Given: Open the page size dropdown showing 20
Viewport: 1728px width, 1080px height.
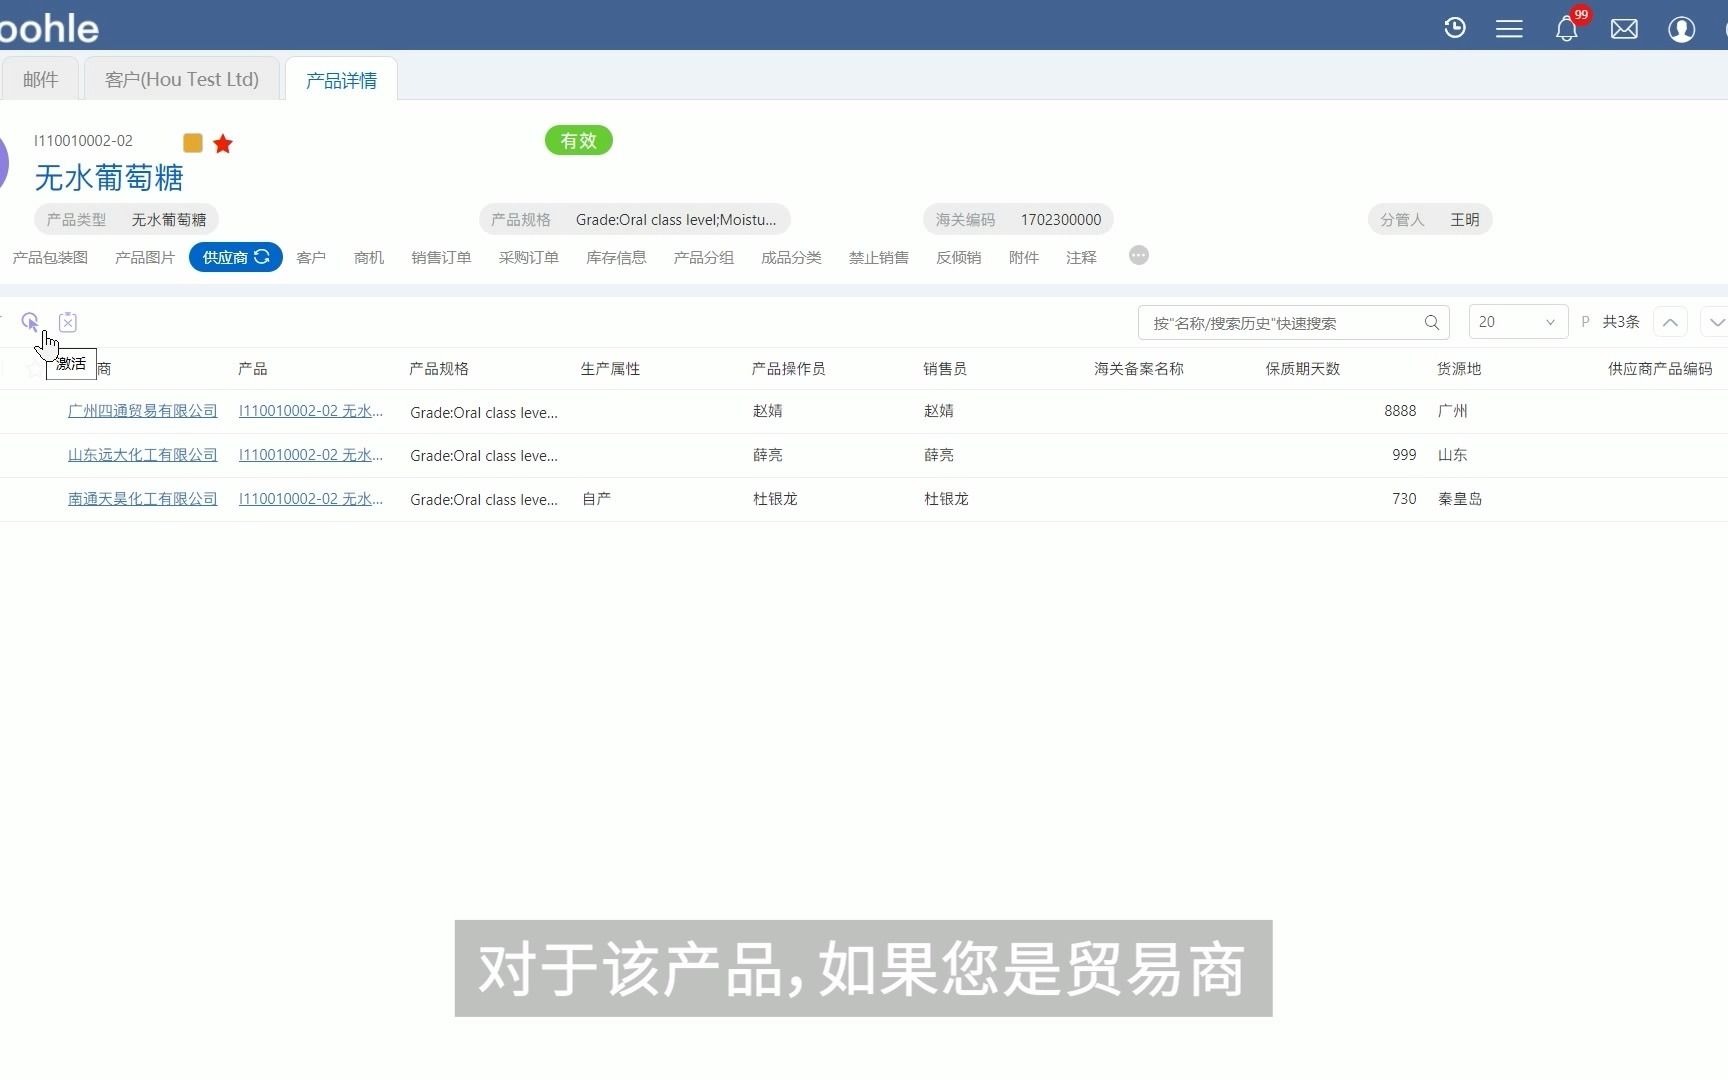Looking at the screenshot, I should coord(1517,322).
